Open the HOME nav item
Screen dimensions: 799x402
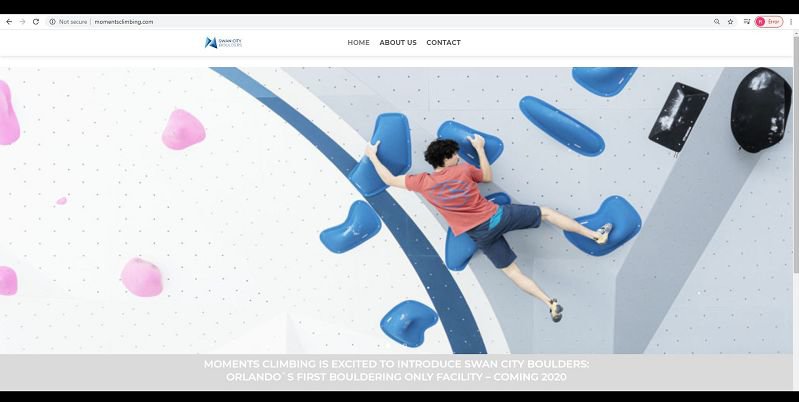[x=358, y=43]
